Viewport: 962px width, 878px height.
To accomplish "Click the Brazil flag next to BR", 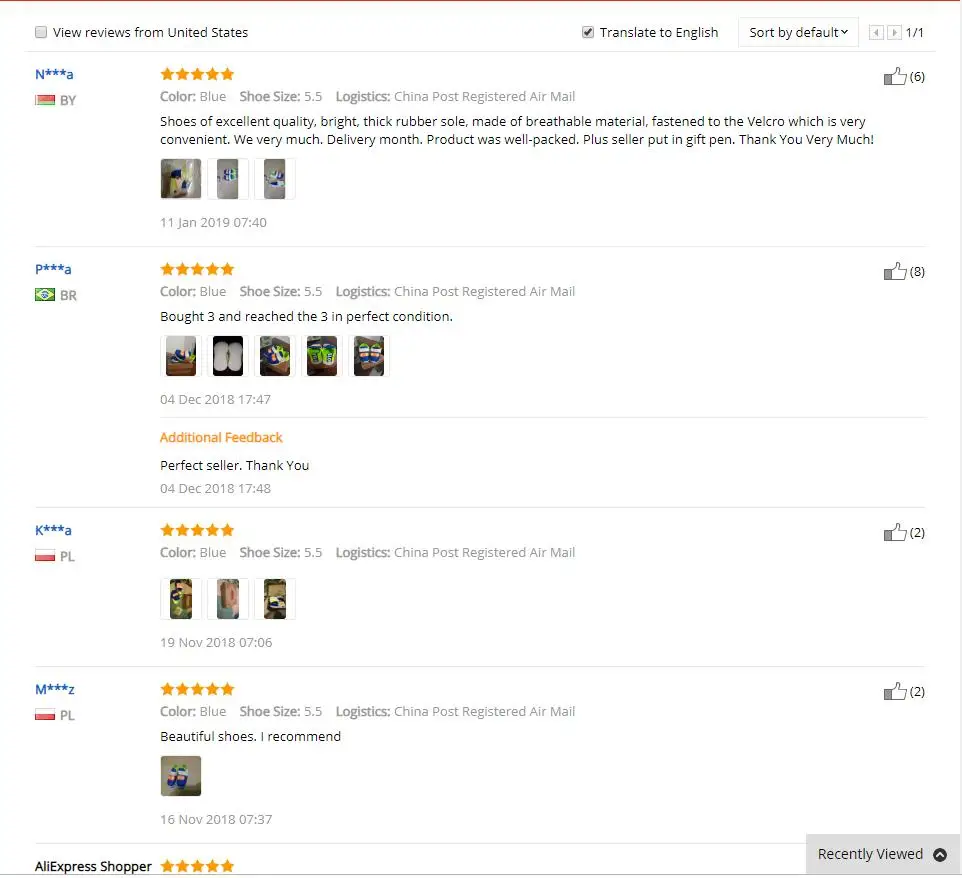I will coord(45,295).
